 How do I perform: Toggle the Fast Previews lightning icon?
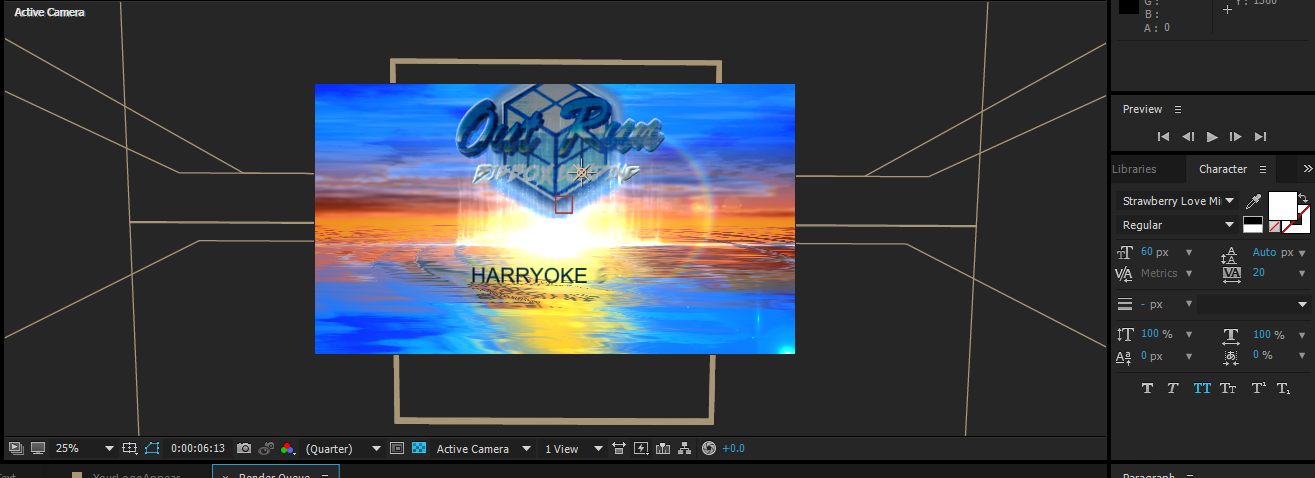[x=641, y=449]
